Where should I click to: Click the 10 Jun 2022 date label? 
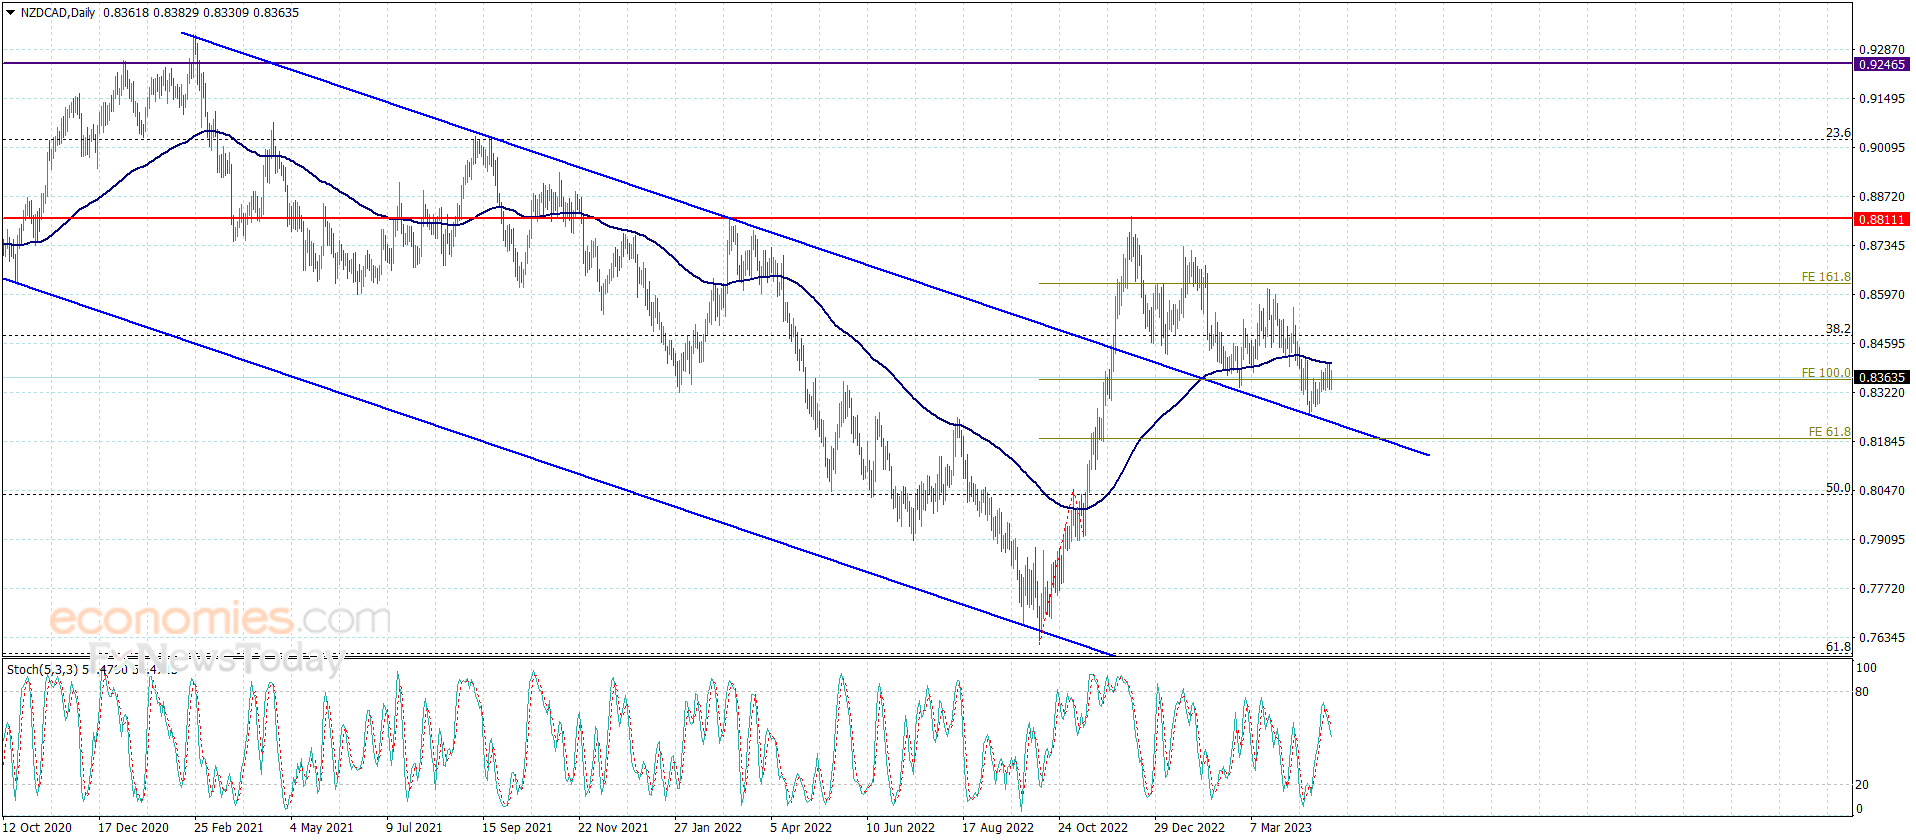(x=900, y=827)
